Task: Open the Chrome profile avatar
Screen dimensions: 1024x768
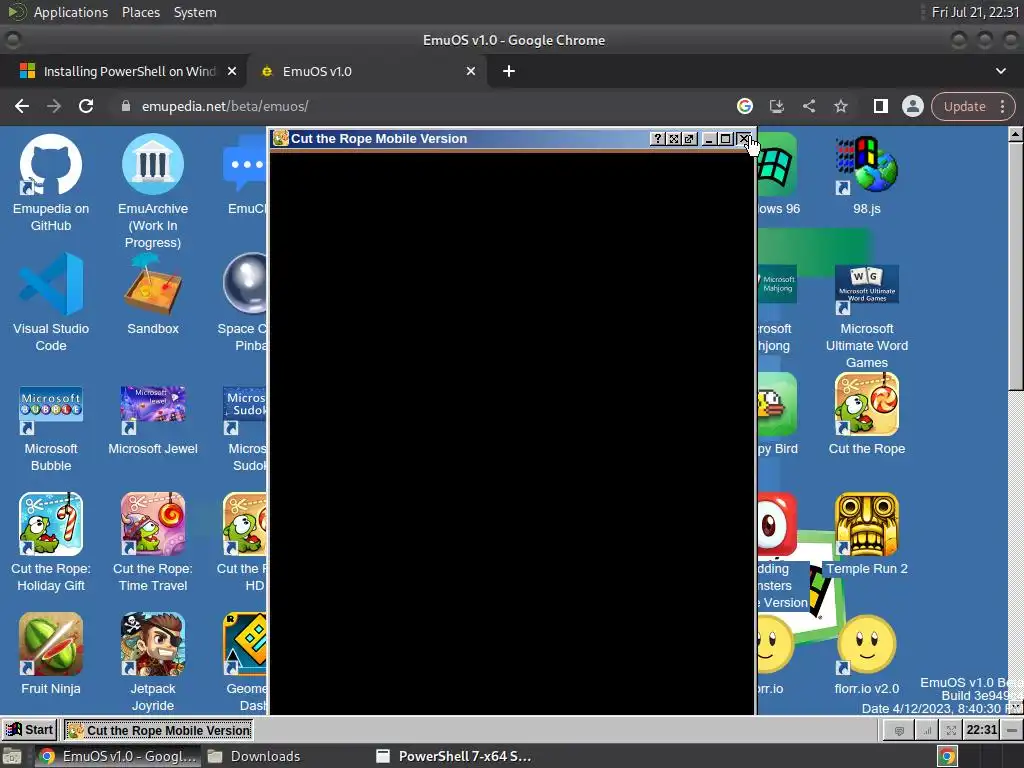Action: pyautogui.click(x=912, y=106)
